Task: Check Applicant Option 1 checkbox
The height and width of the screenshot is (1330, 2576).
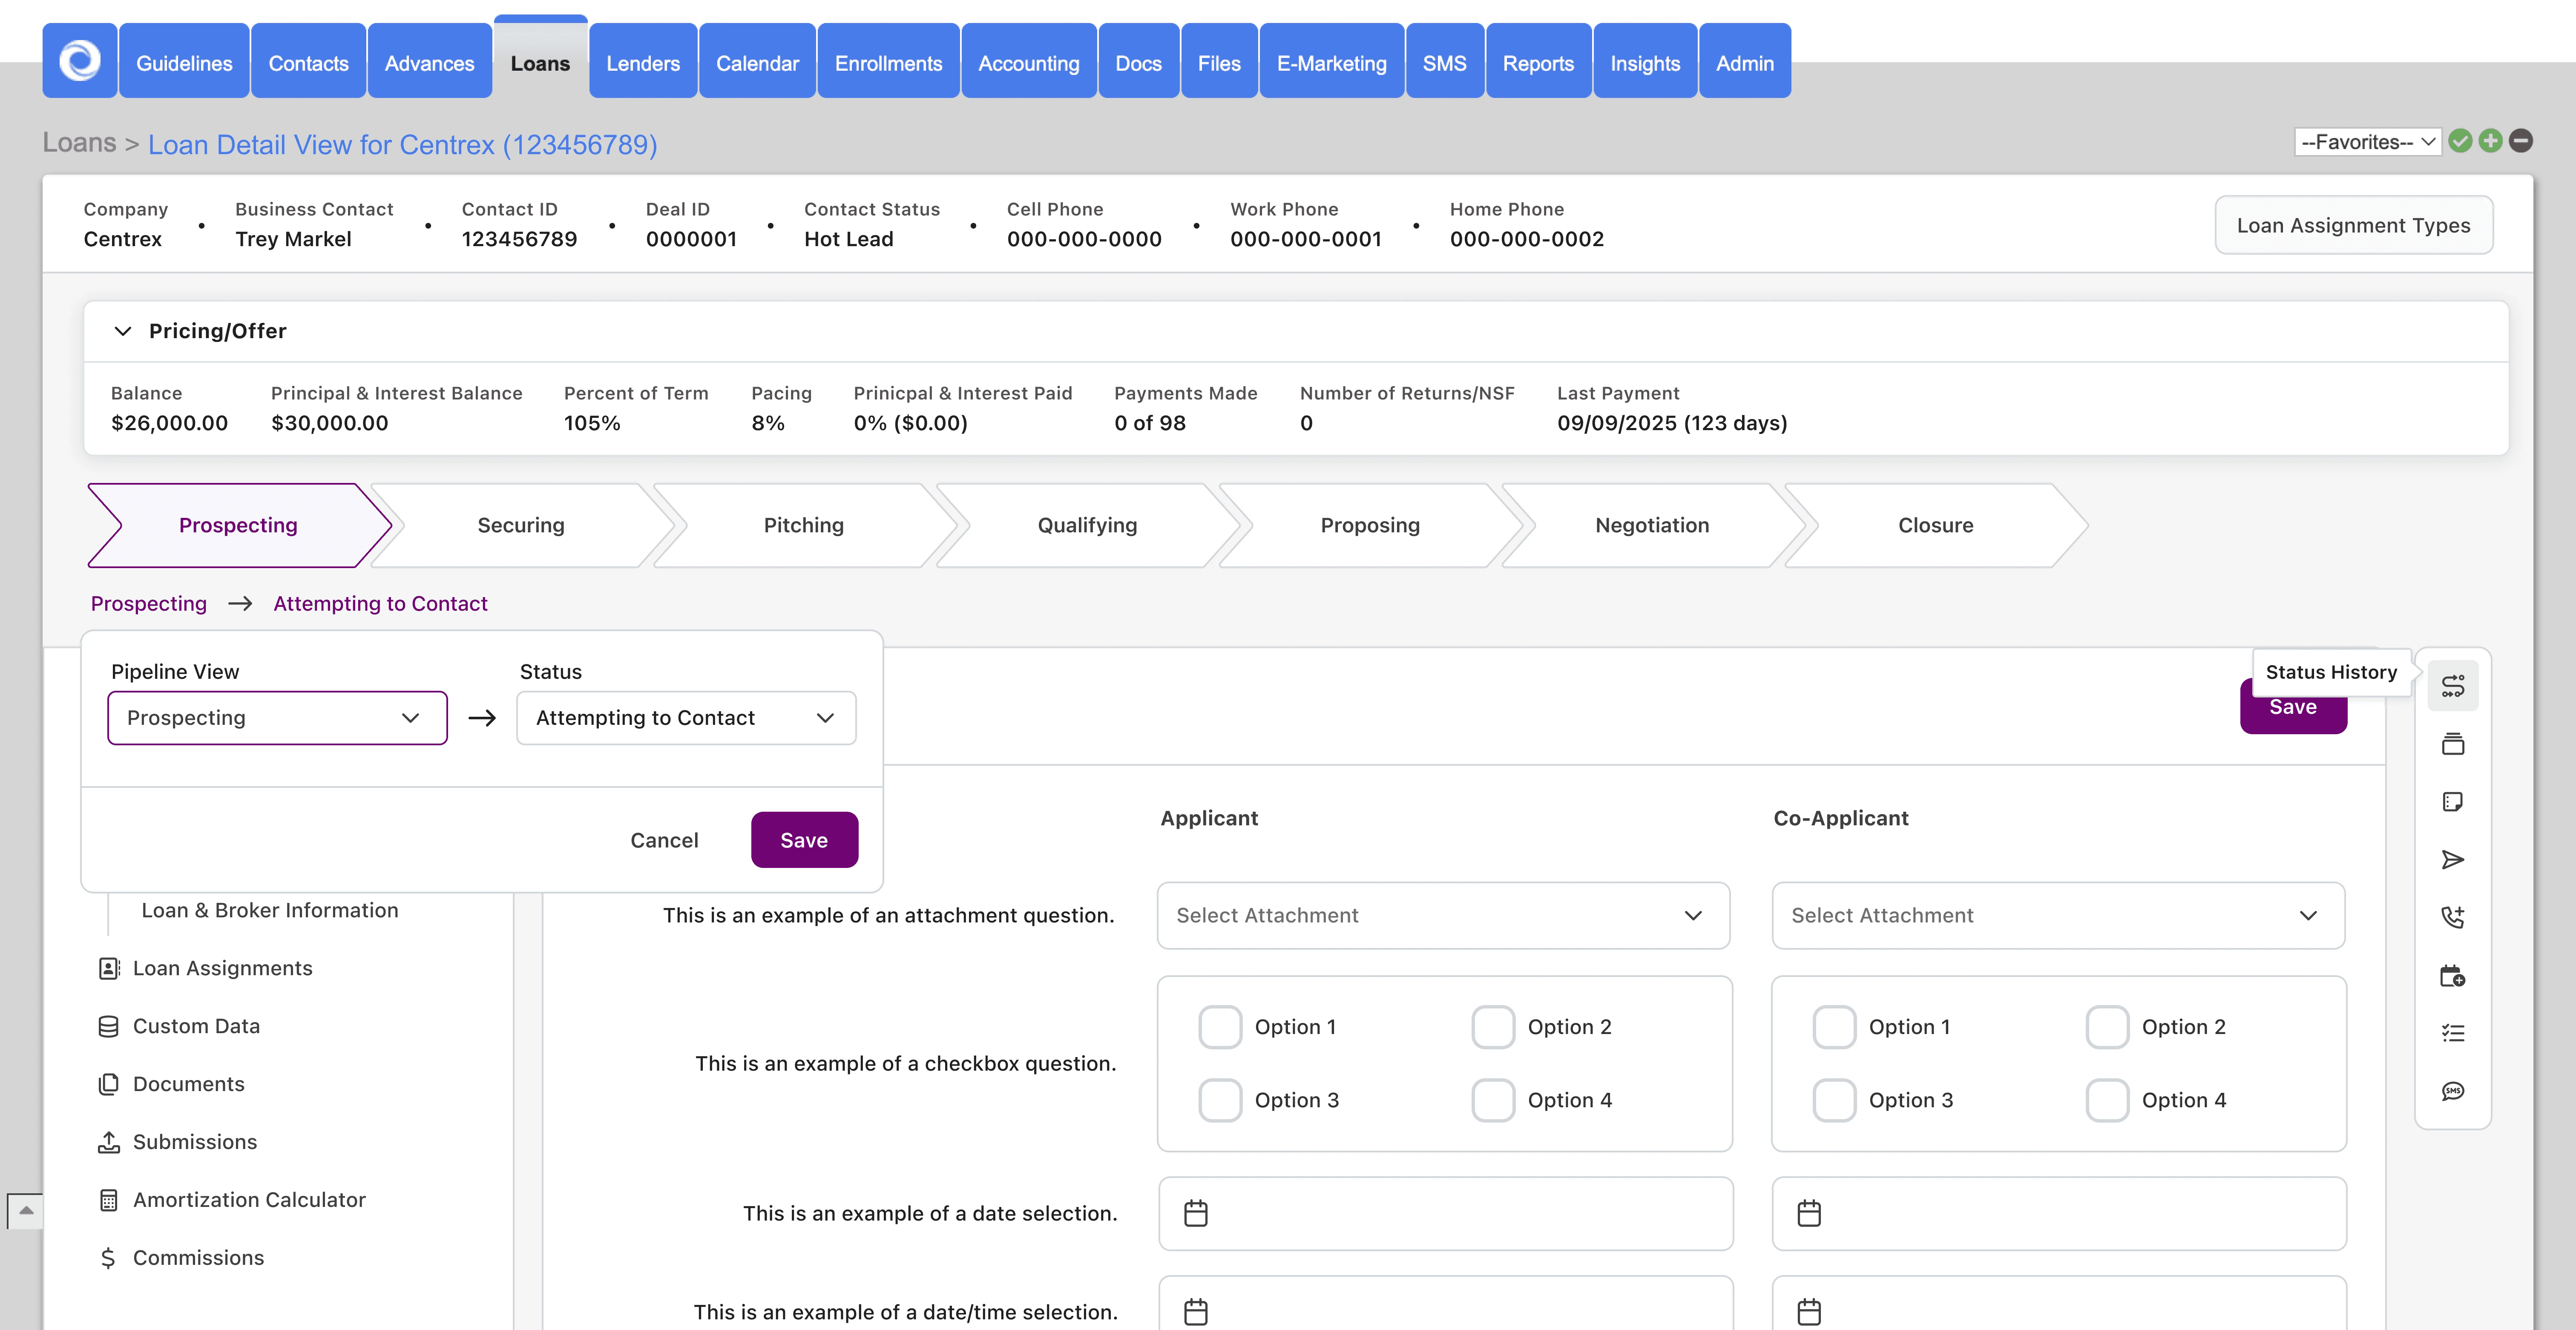Action: 1220,1027
